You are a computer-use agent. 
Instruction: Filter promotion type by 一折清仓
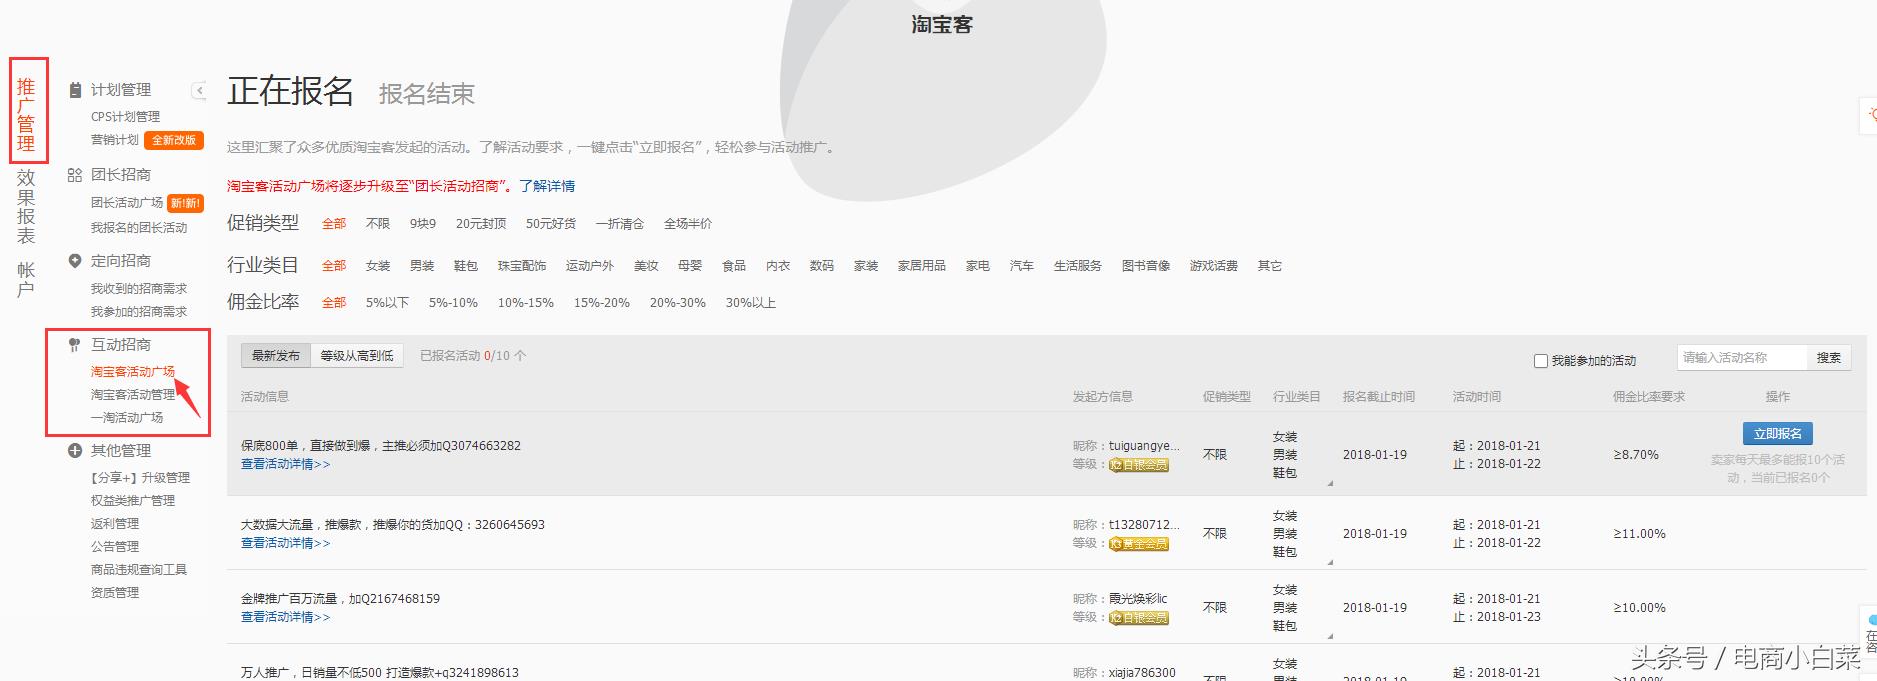click(x=620, y=224)
